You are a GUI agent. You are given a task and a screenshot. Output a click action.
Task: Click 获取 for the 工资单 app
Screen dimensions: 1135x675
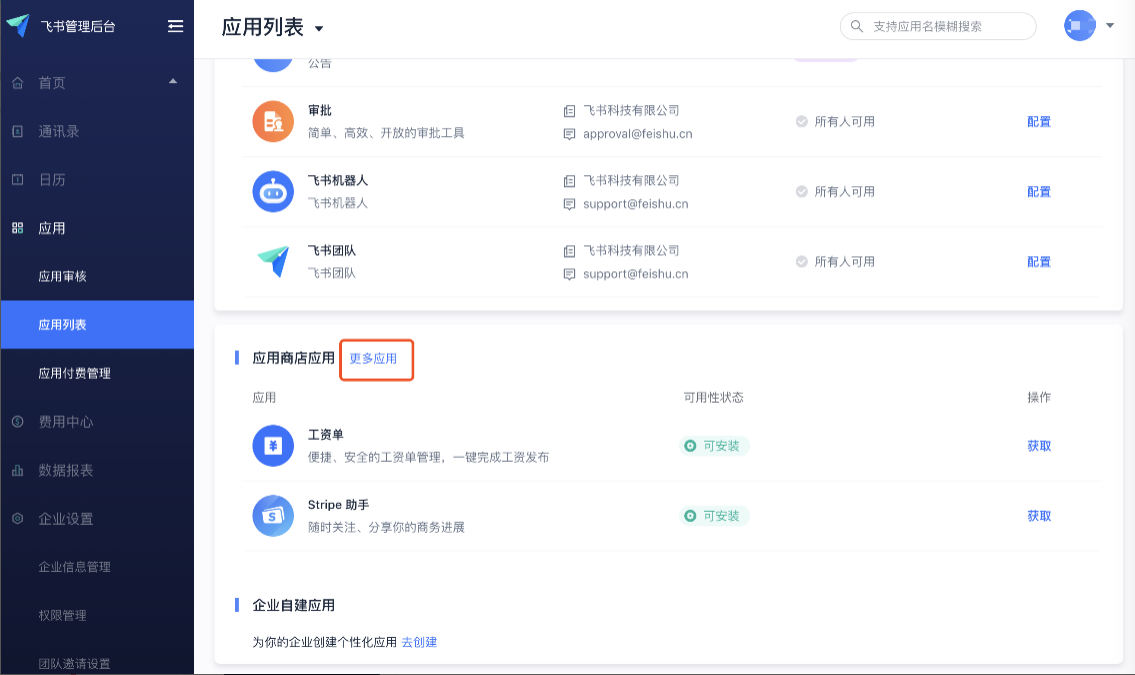(x=1039, y=446)
